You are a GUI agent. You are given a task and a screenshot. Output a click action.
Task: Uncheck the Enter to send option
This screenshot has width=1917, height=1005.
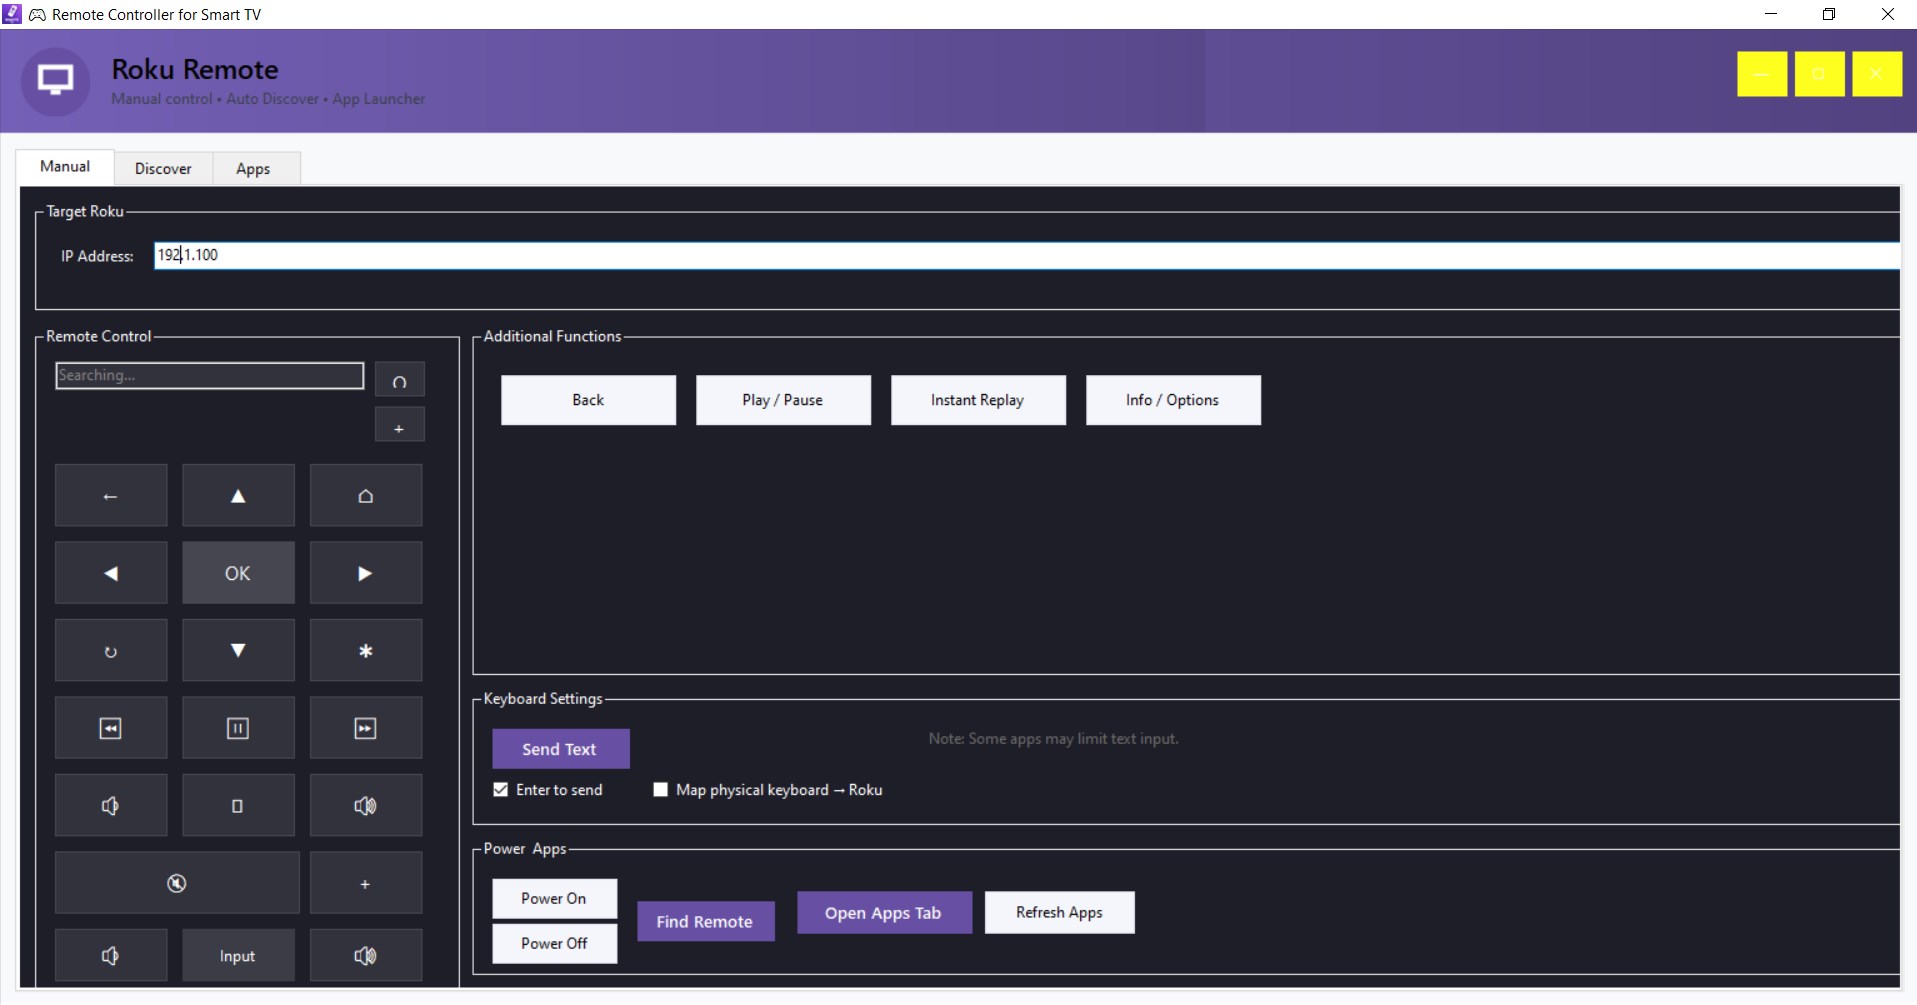(500, 789)
